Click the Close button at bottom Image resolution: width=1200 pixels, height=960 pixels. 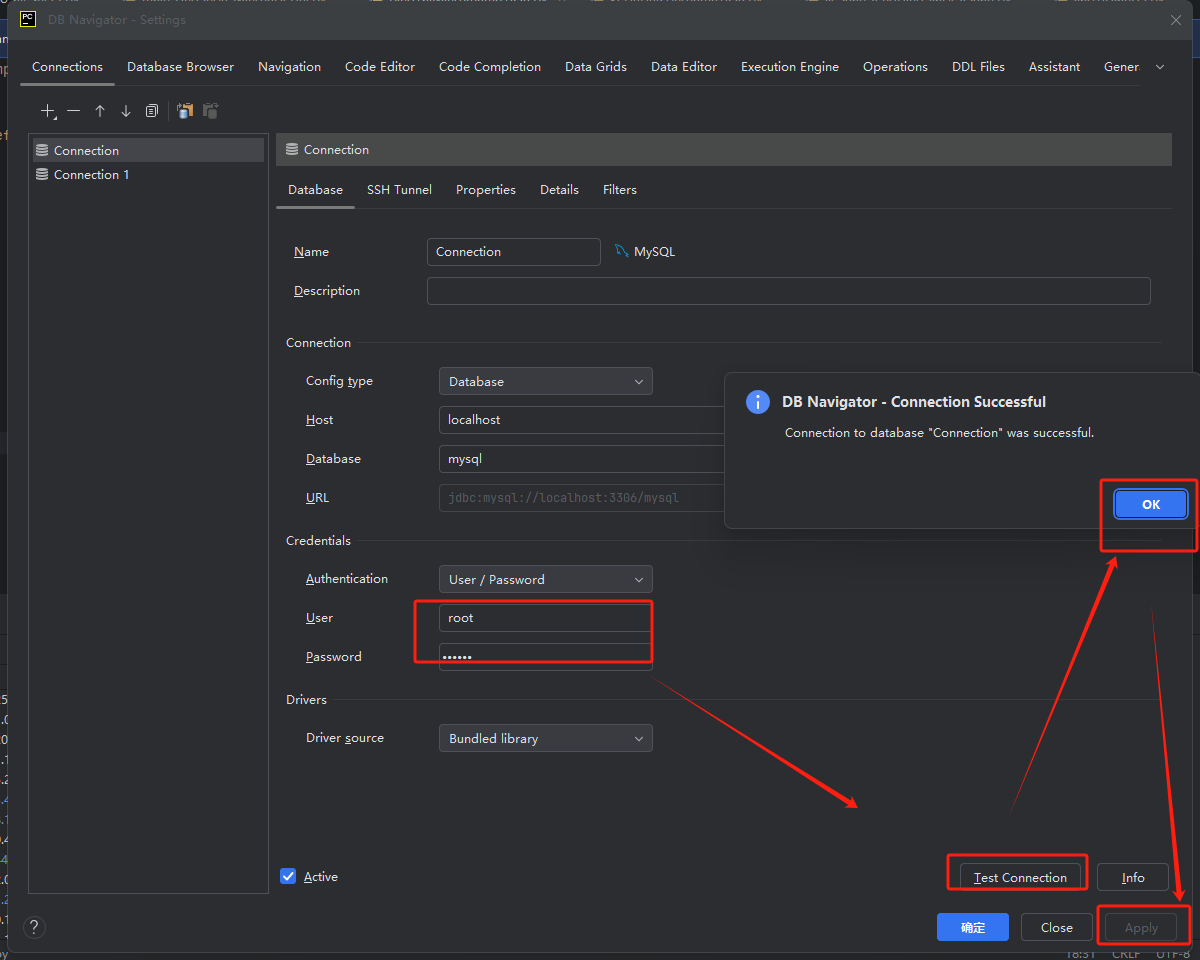(x=1057, y=927)
